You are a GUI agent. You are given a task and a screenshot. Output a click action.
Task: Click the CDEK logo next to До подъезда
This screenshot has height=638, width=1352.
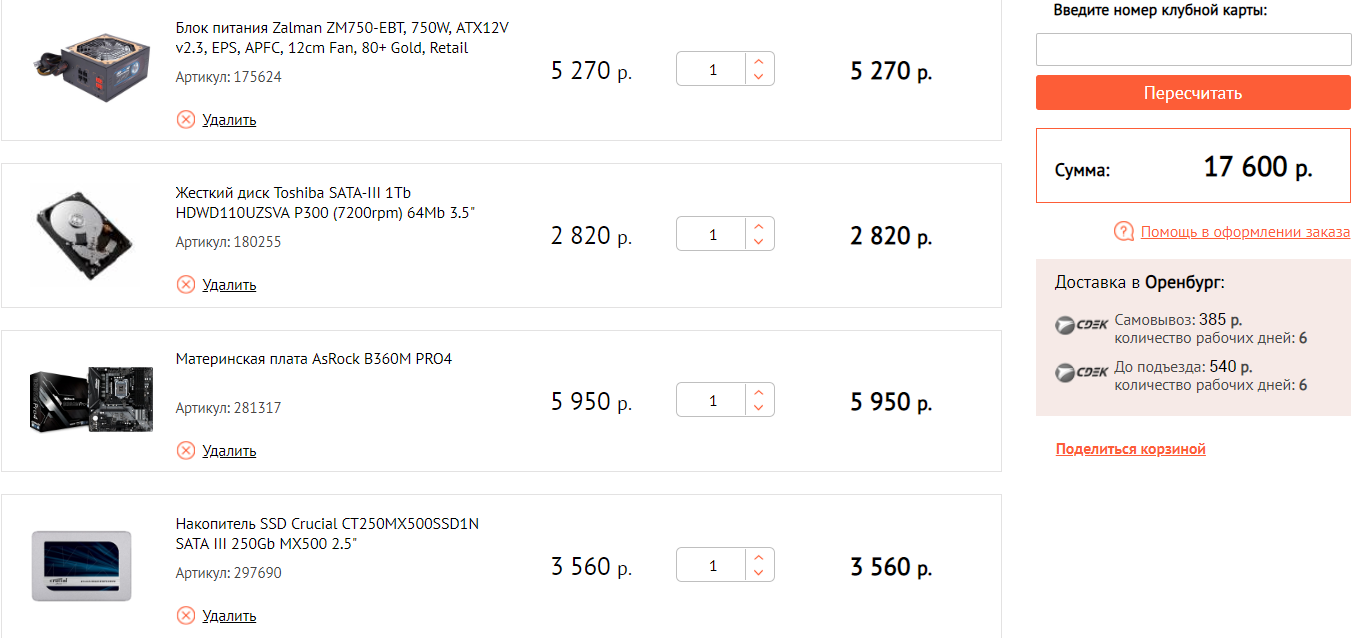click(1082, 372)
